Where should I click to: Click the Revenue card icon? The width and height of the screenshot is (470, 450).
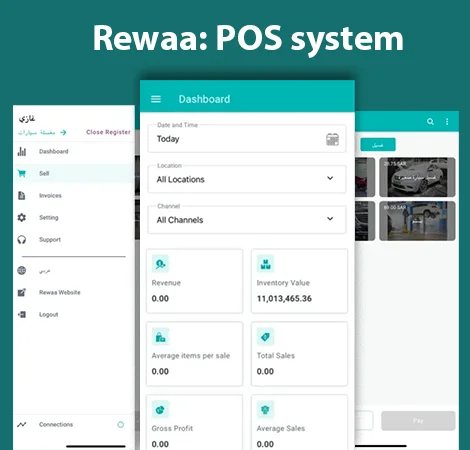point(160,264)
